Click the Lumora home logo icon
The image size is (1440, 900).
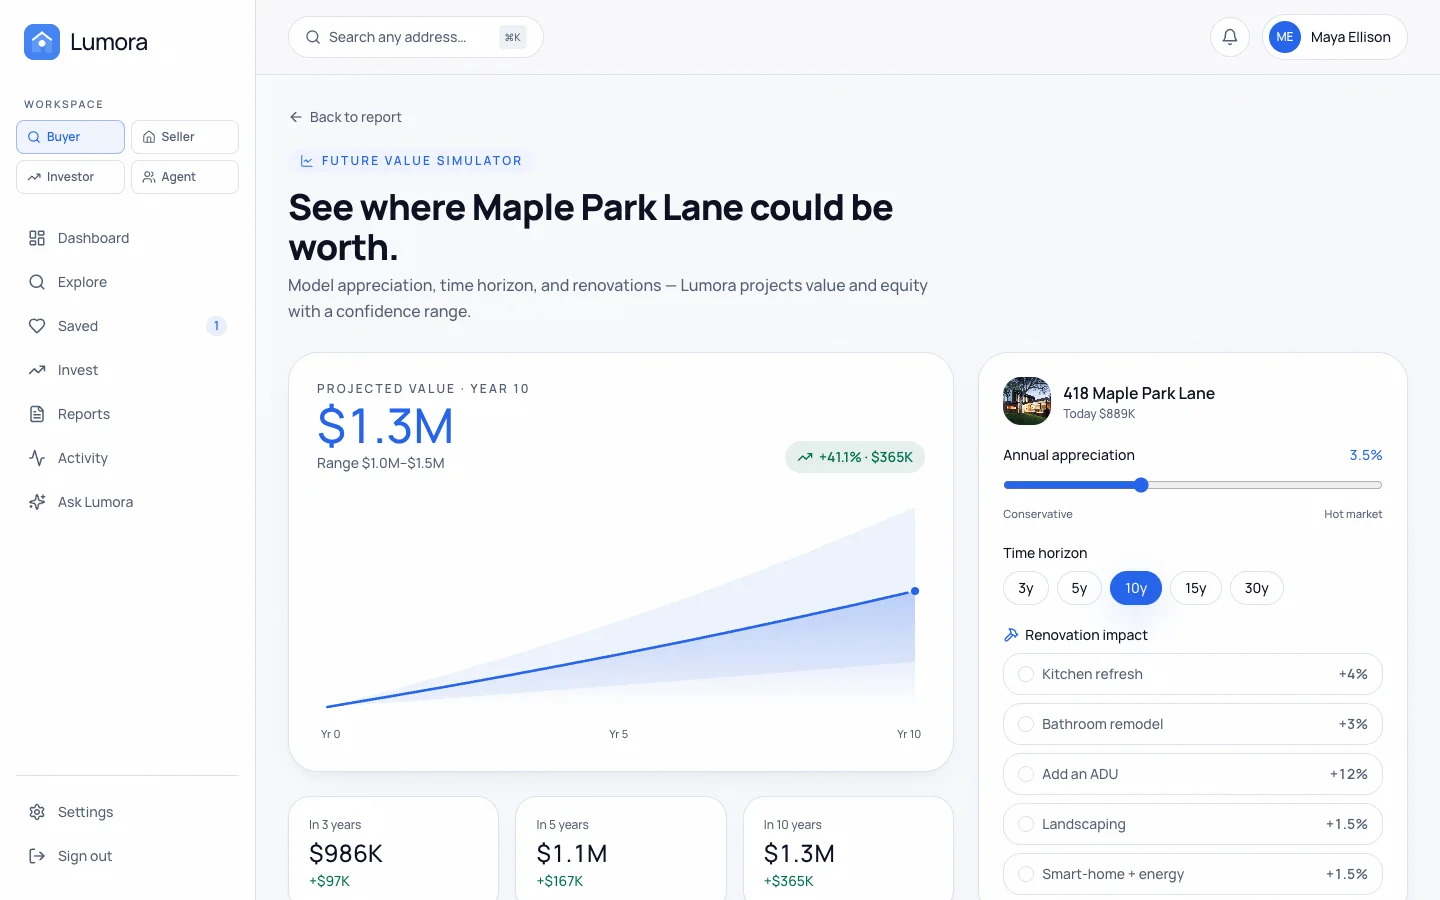click(x=42, y=42)
